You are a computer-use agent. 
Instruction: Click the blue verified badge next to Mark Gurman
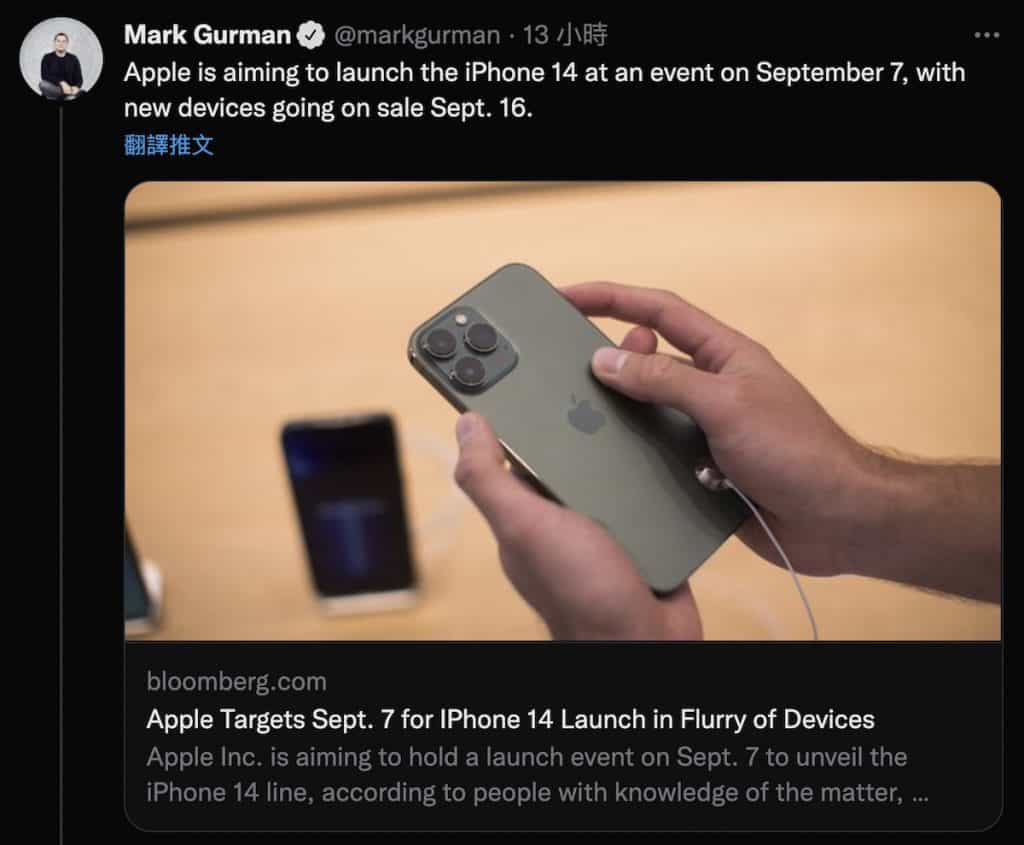click(311, 35)
